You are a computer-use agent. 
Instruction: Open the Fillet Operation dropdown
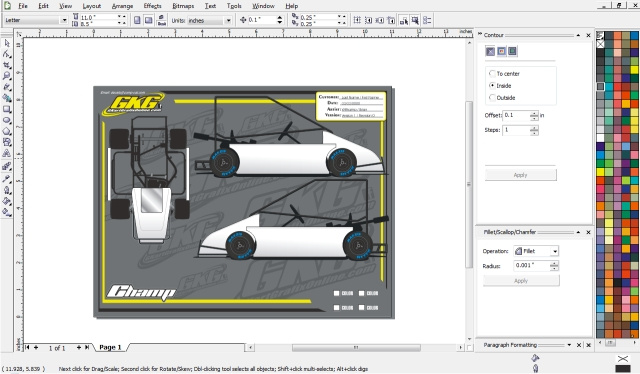coord(555,251)
